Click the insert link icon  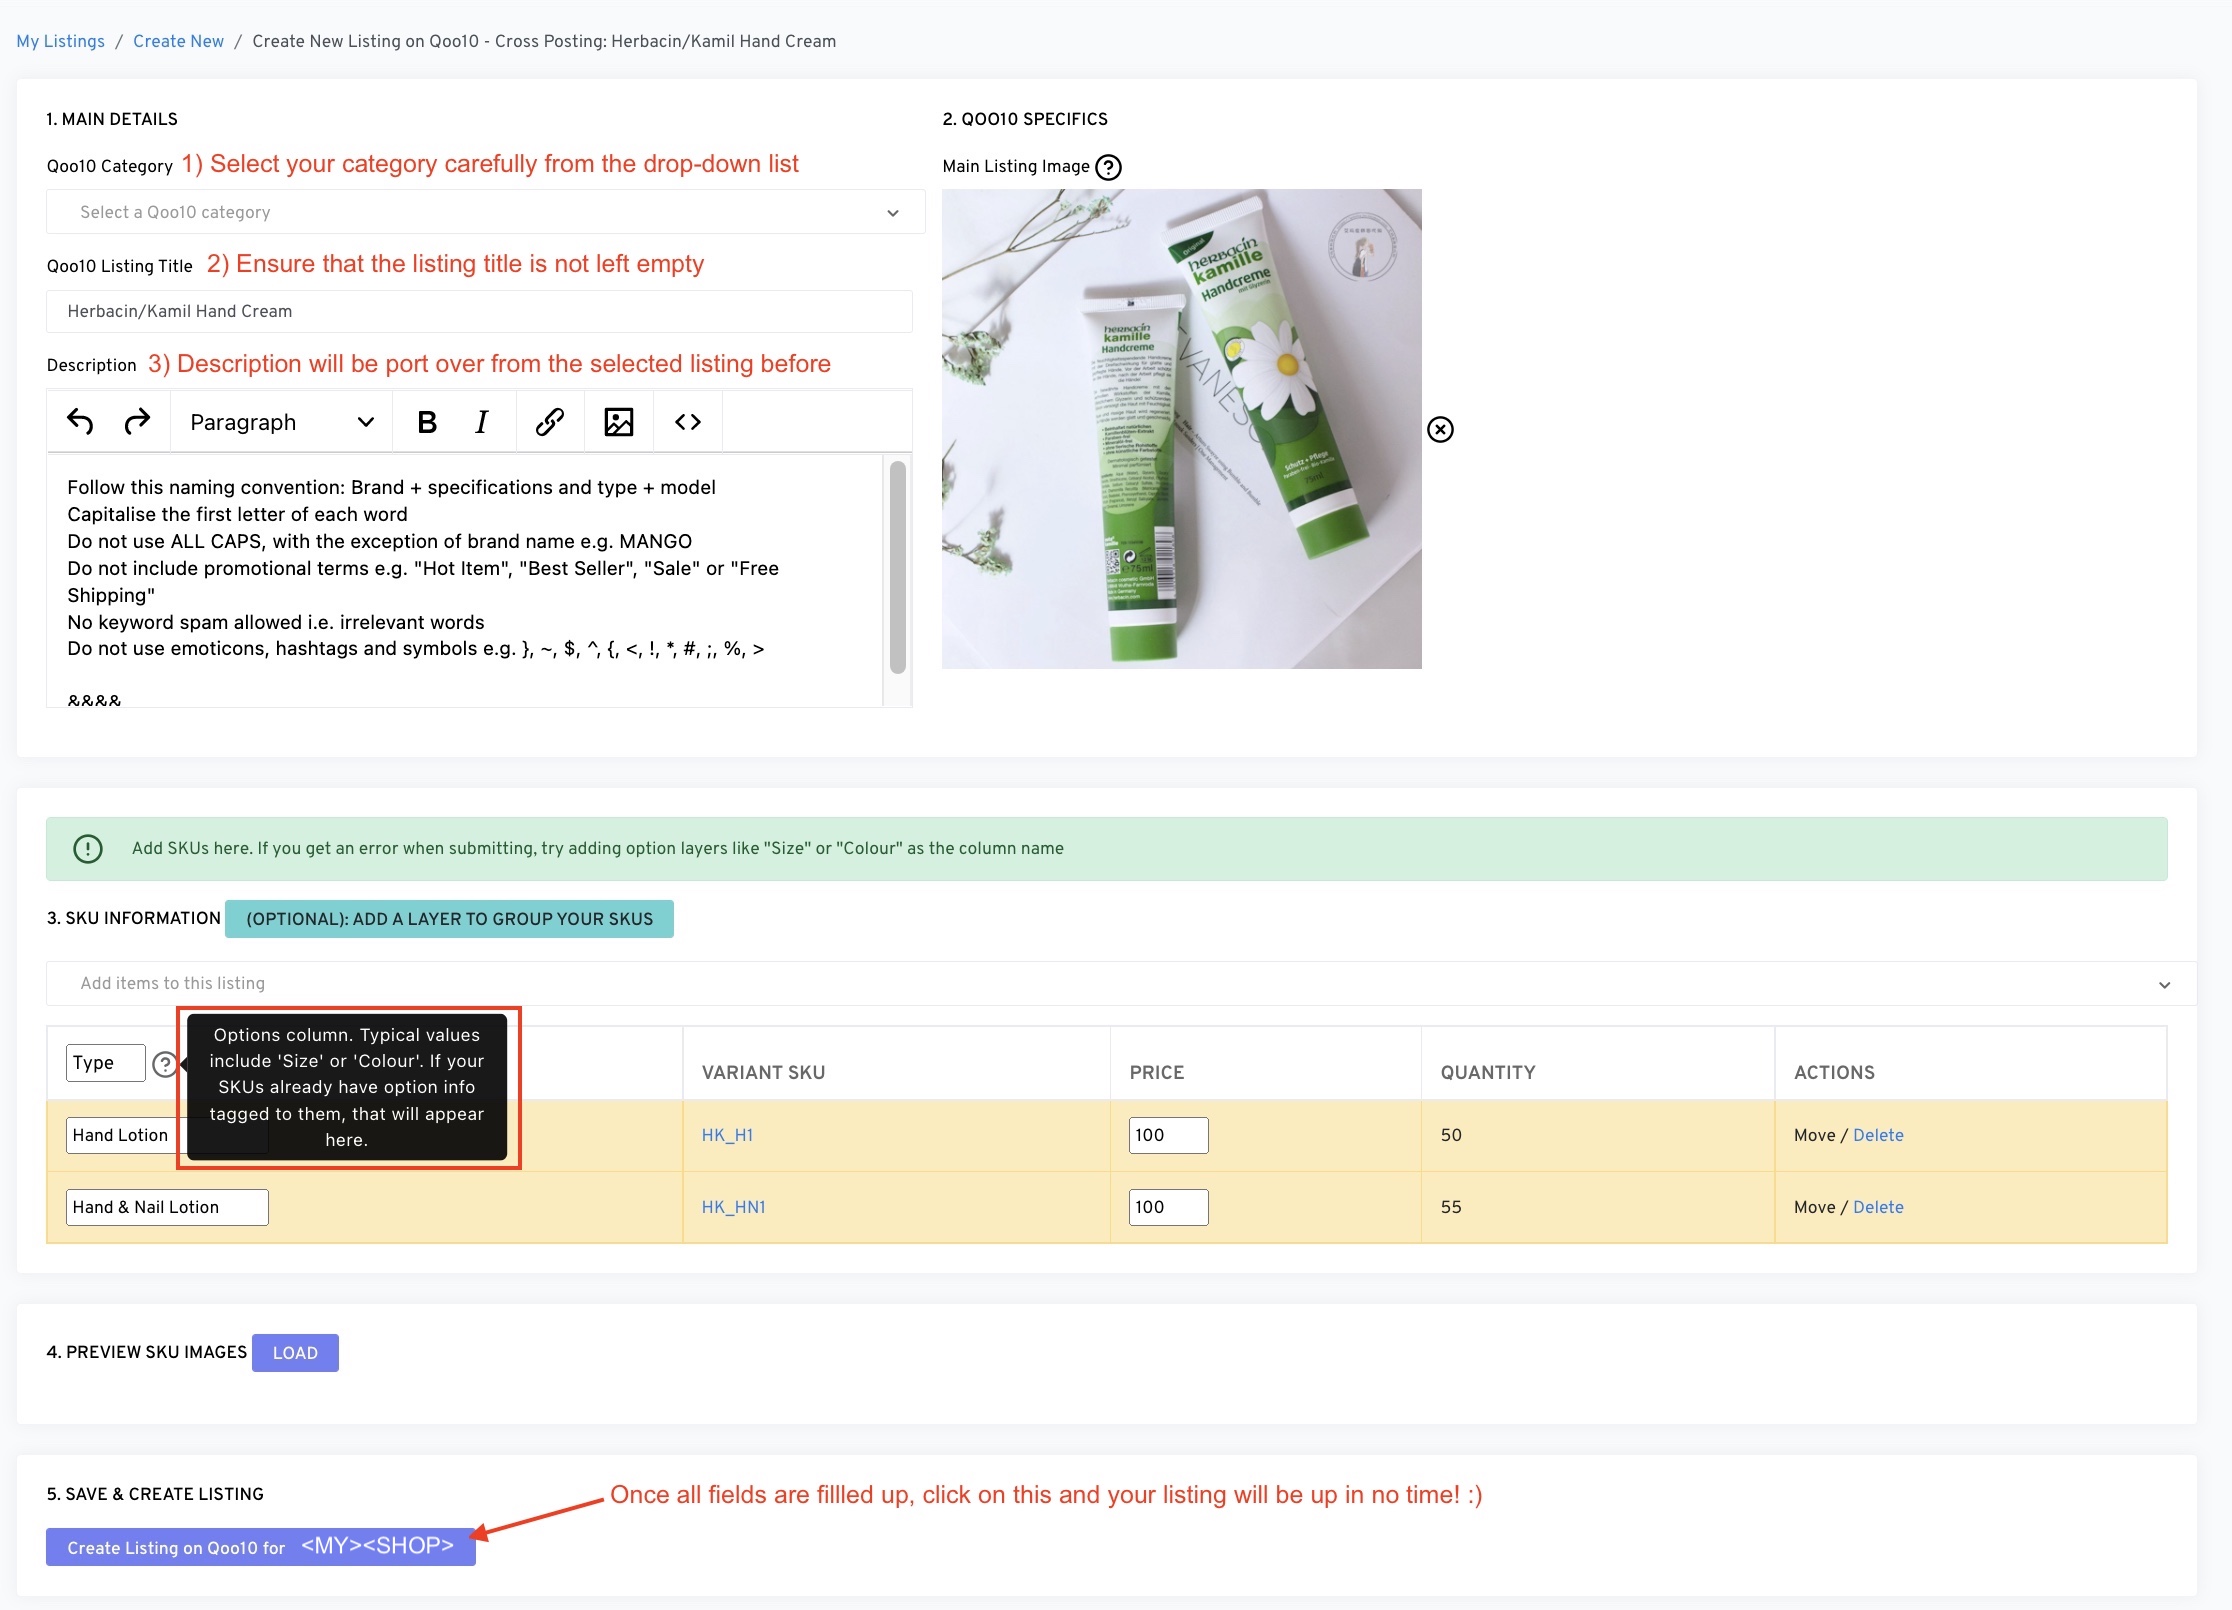pyautogui.click(x=549, y=422)
